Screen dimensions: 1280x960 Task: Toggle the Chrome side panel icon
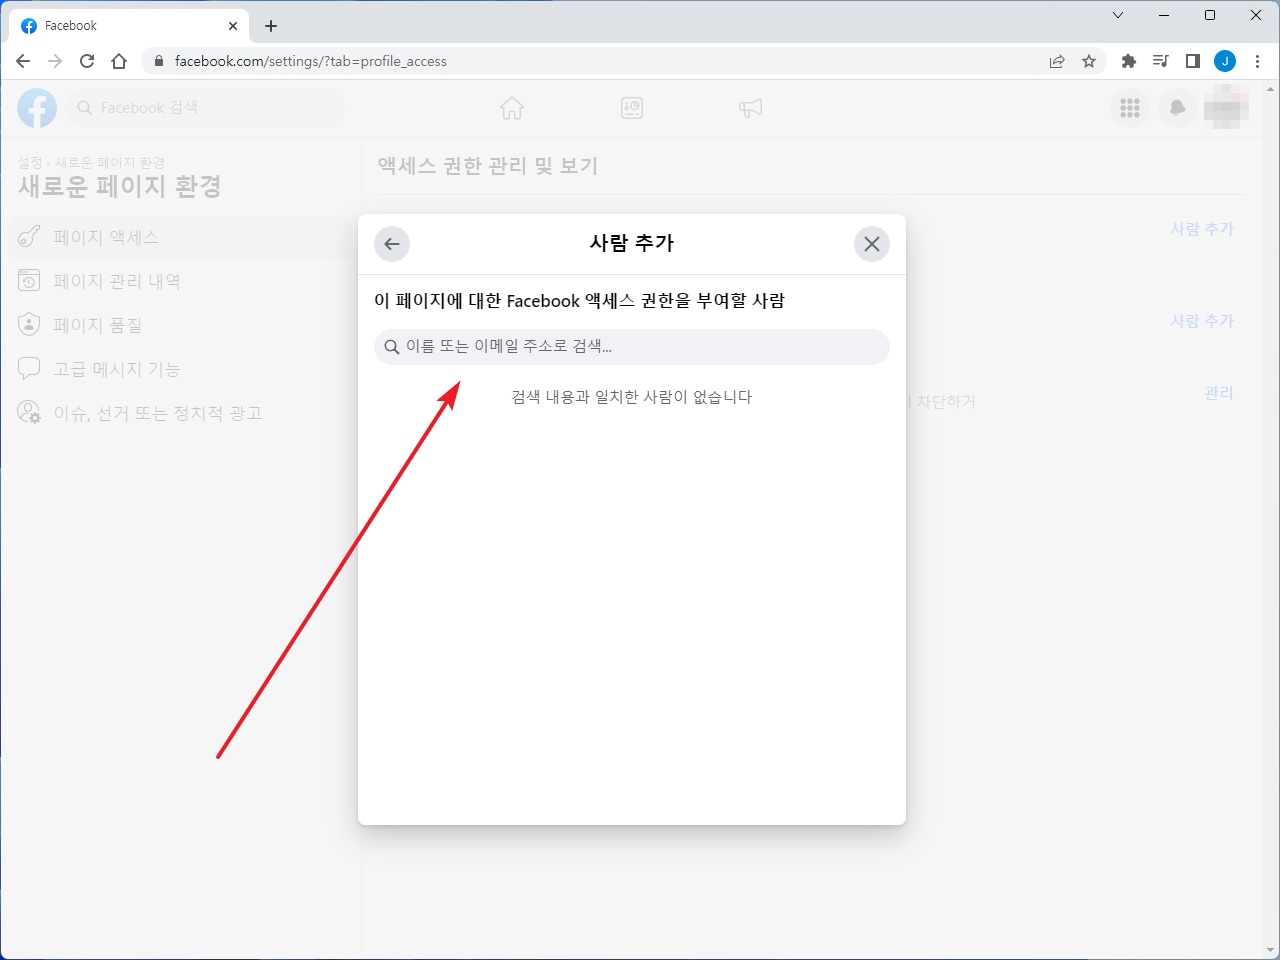pos(1193,61)
